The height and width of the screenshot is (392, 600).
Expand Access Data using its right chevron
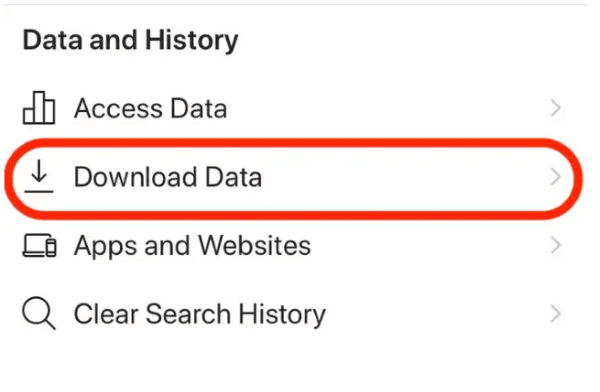point(556,108)
